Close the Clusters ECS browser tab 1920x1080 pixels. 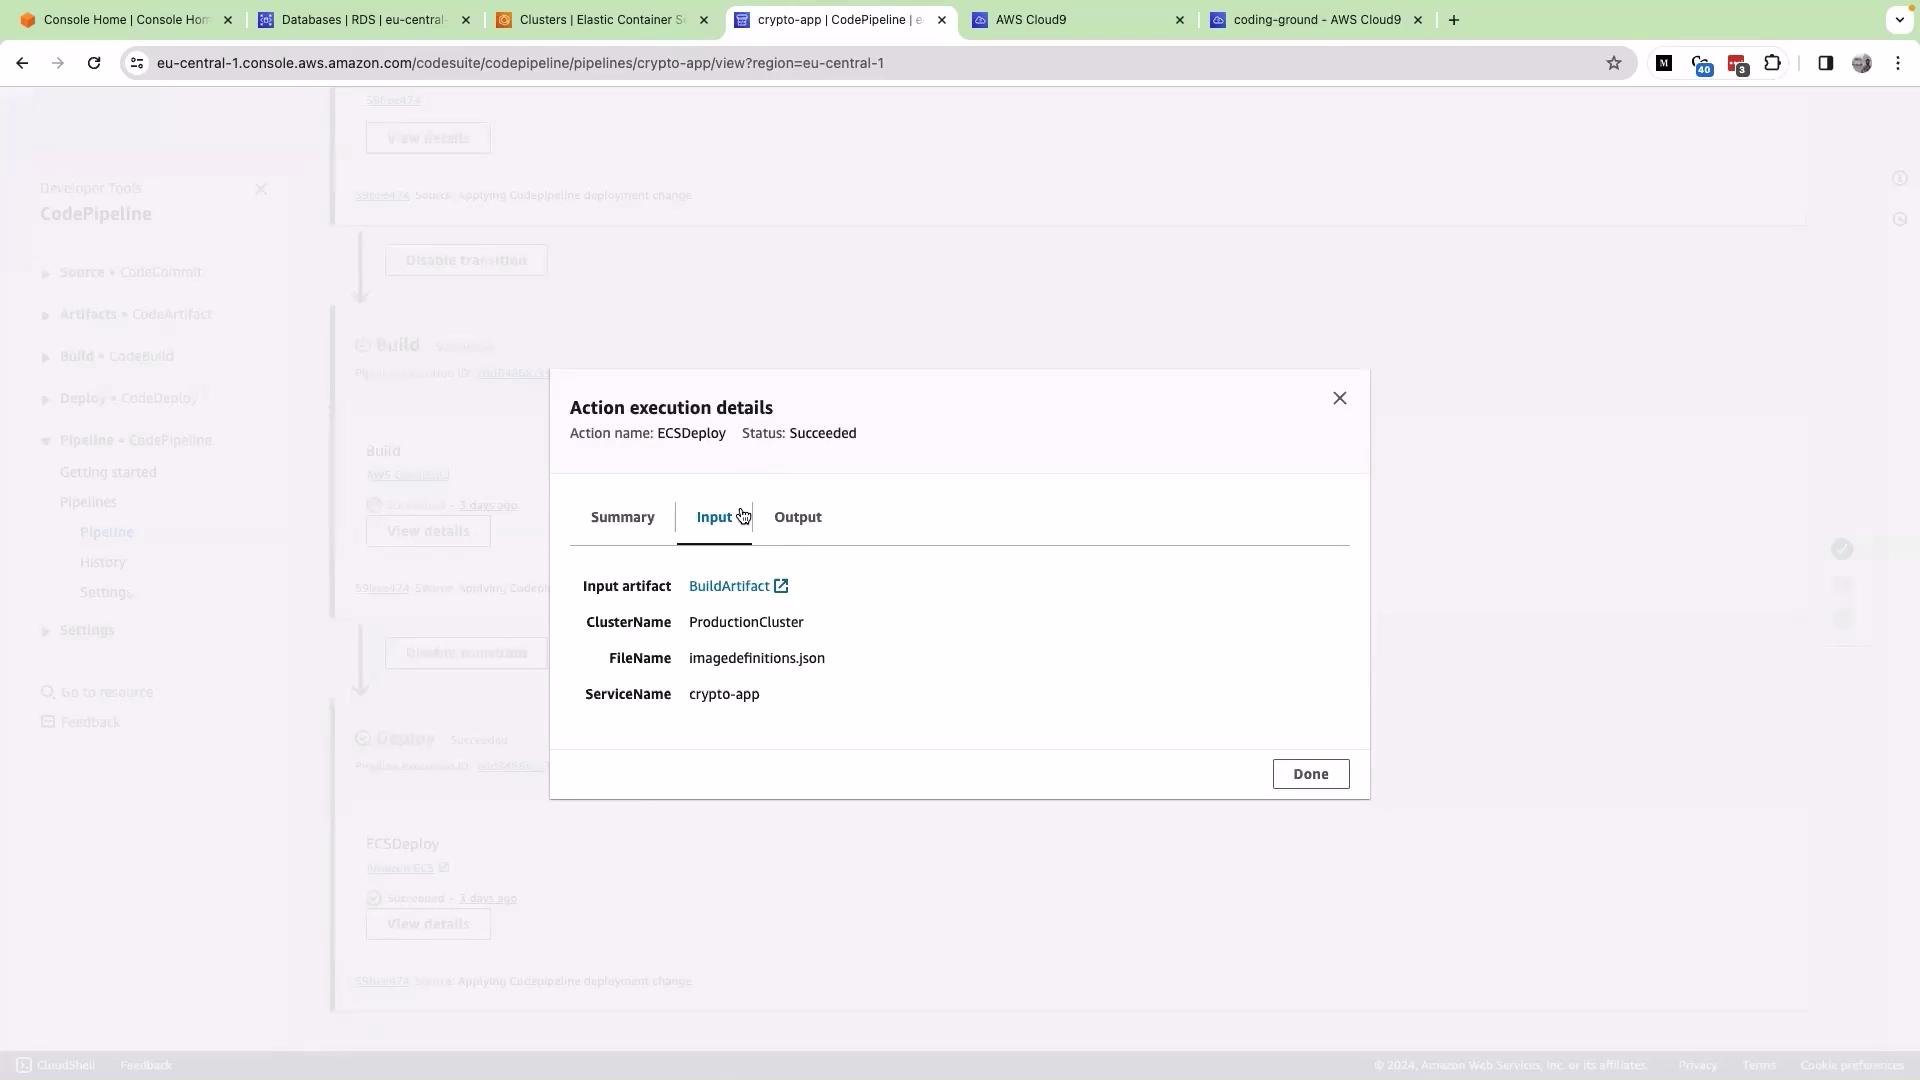coord(703,20)
